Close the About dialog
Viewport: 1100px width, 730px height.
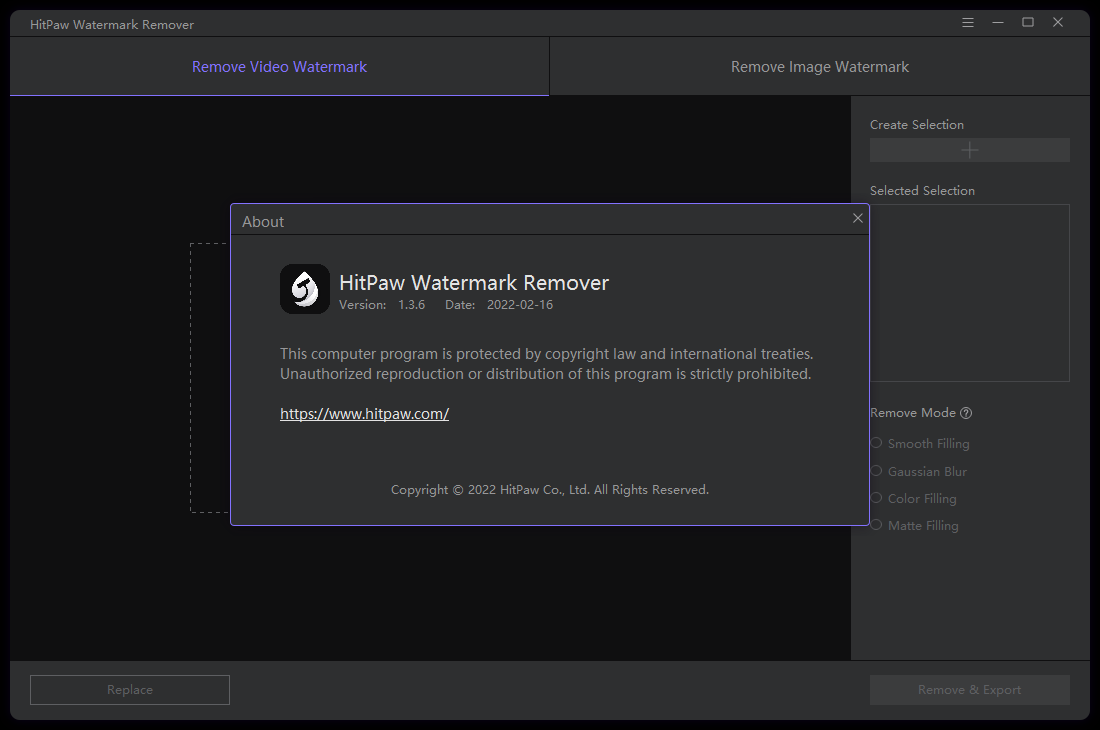tap(857, 218)
